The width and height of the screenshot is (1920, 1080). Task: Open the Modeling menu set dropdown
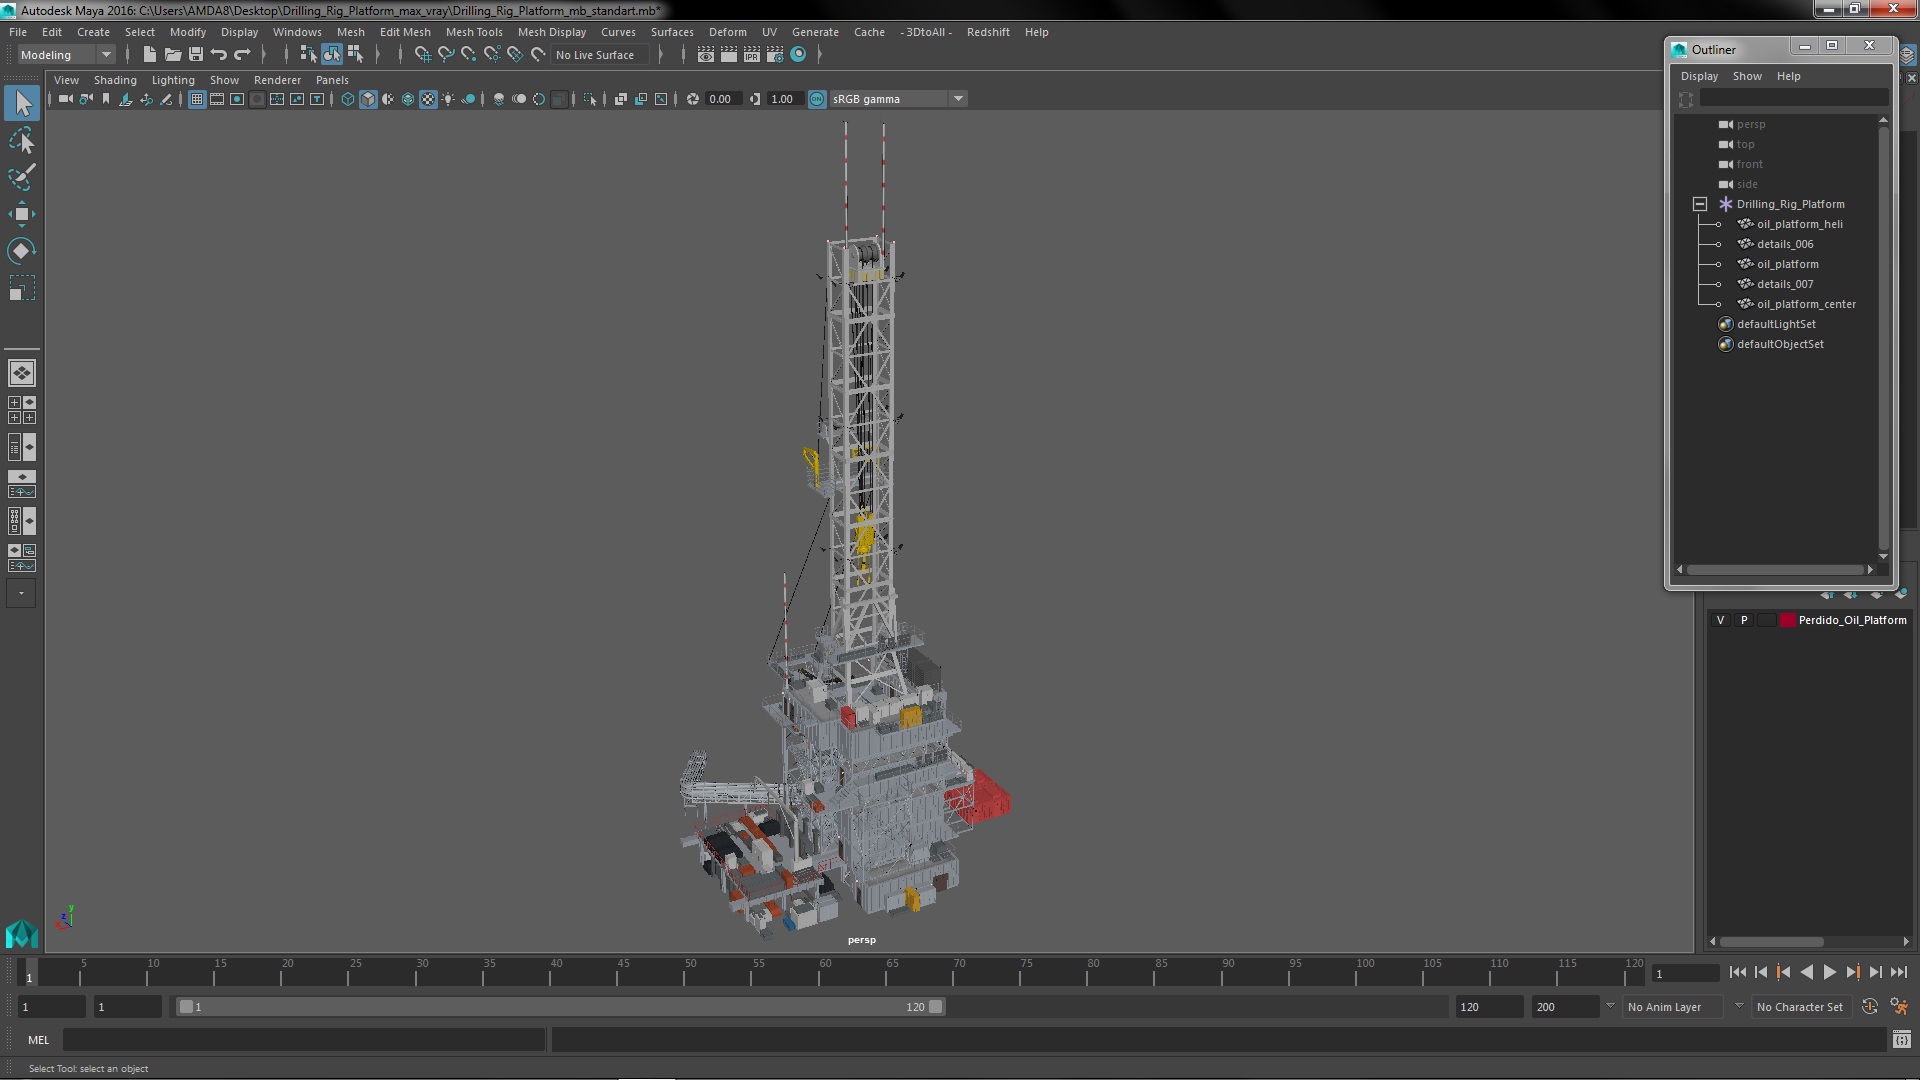coord(105,55)
